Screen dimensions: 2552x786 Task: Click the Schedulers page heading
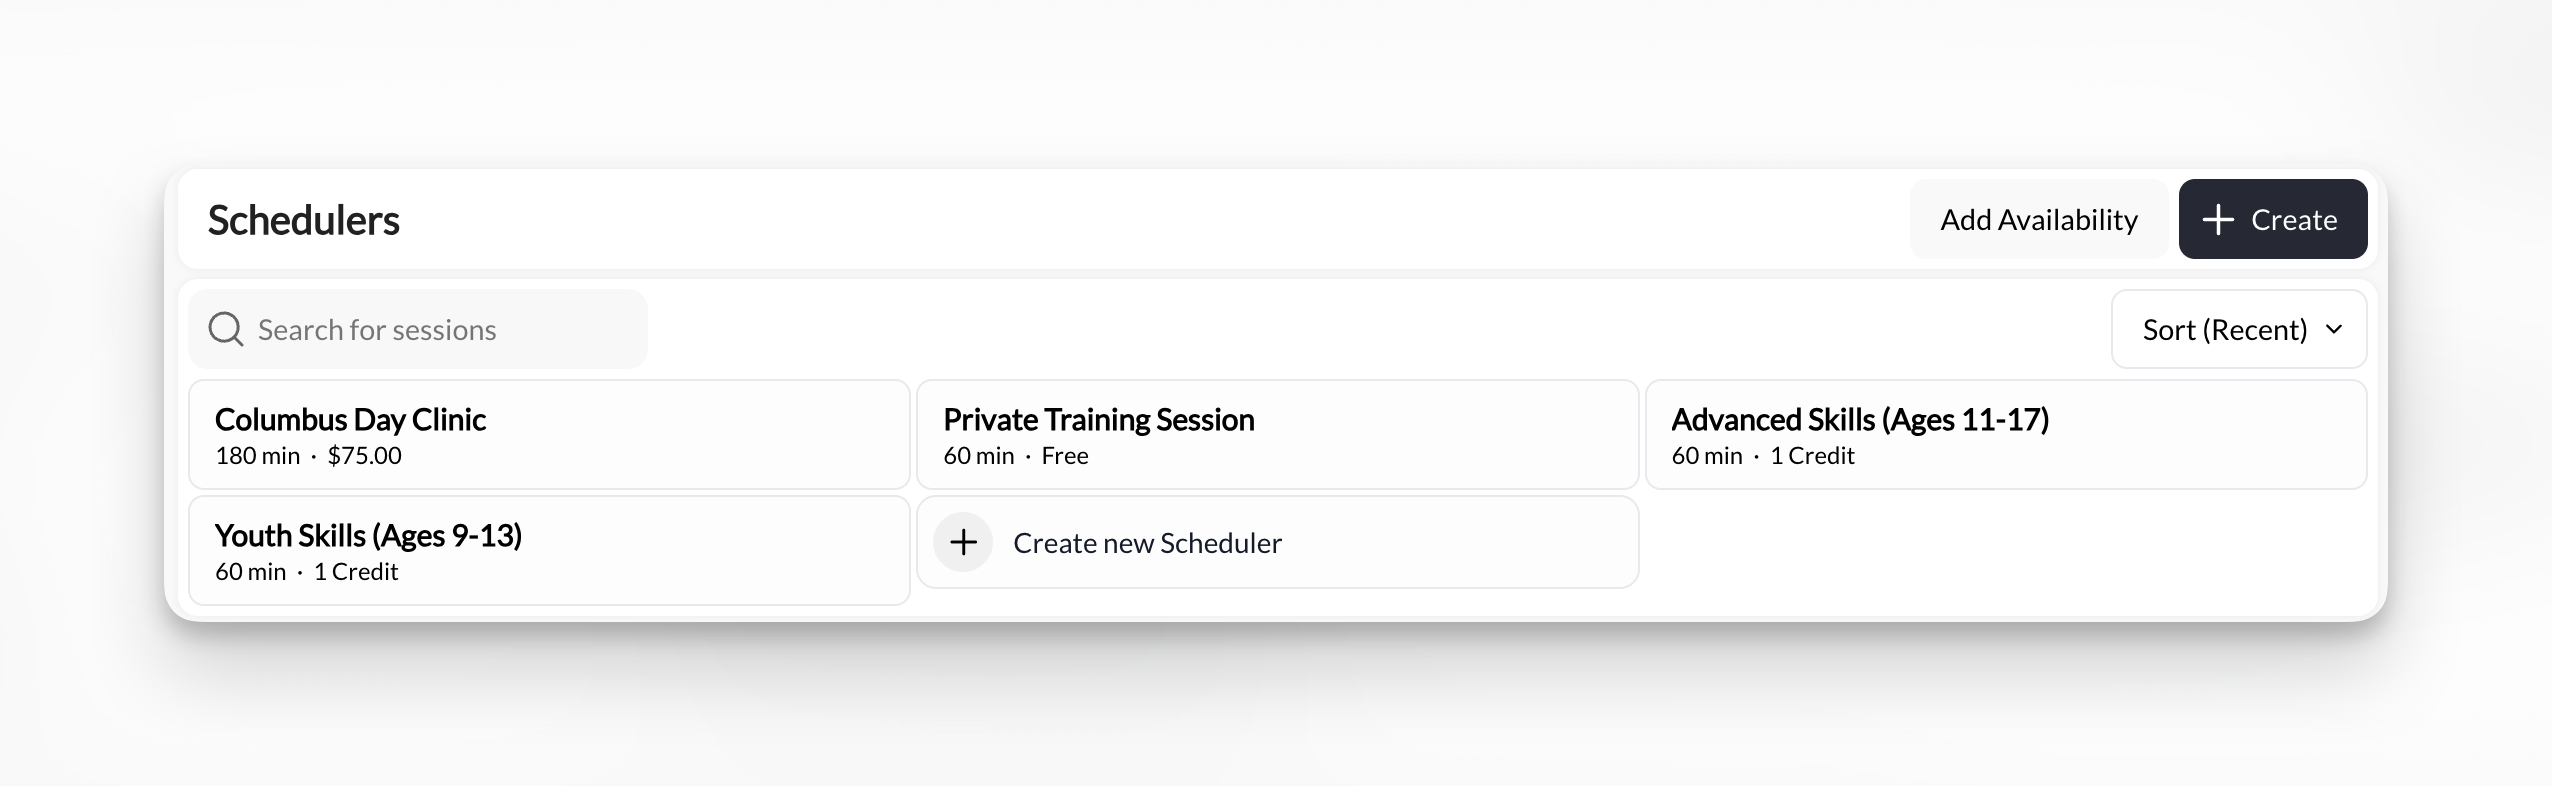click(x=304, y=219)
